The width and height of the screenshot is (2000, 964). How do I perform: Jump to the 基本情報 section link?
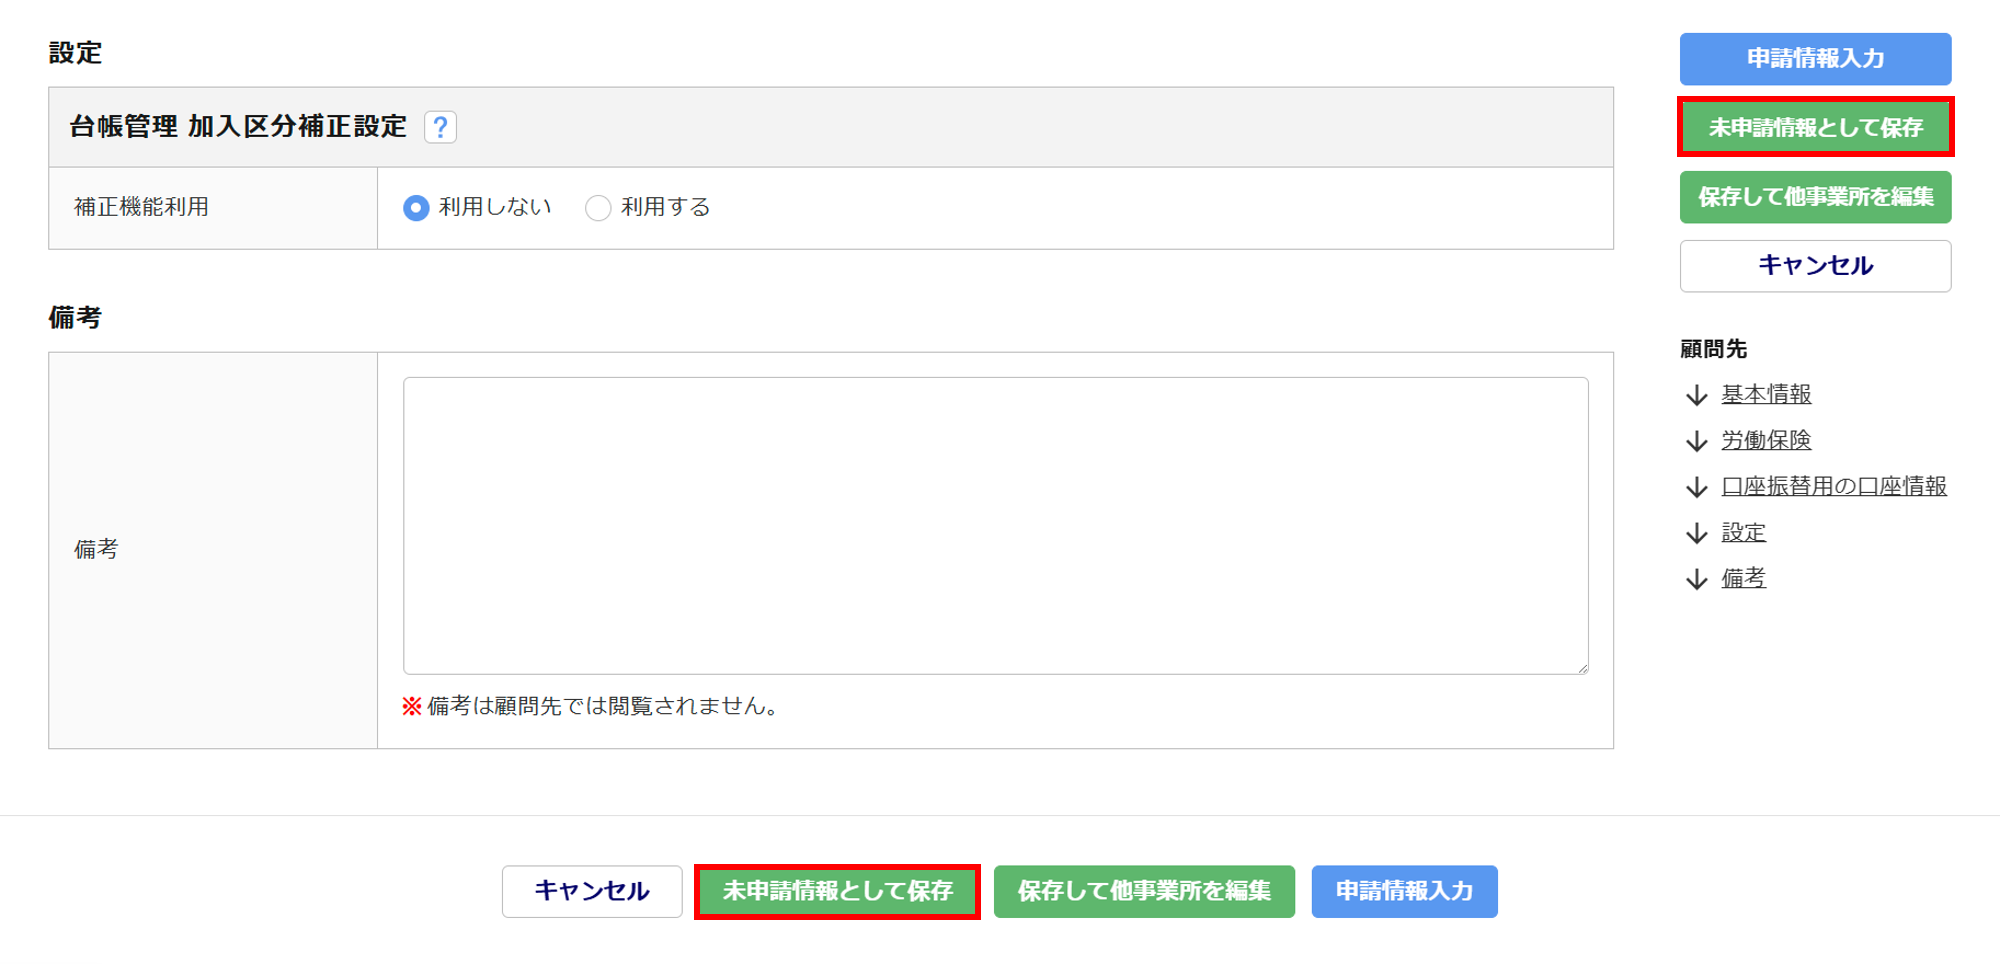1766,394
